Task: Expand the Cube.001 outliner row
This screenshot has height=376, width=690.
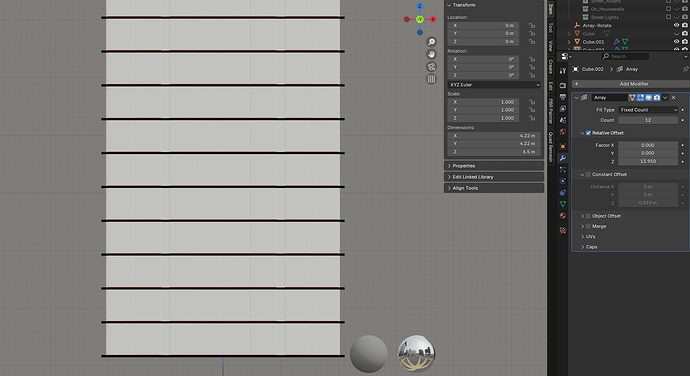Action: 569,42
